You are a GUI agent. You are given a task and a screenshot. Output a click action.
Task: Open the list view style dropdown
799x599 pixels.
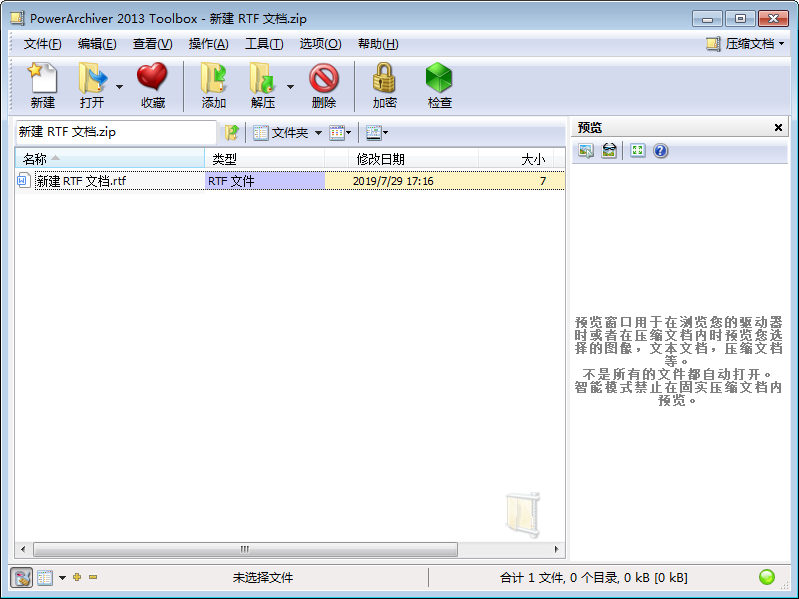point(340,133)
